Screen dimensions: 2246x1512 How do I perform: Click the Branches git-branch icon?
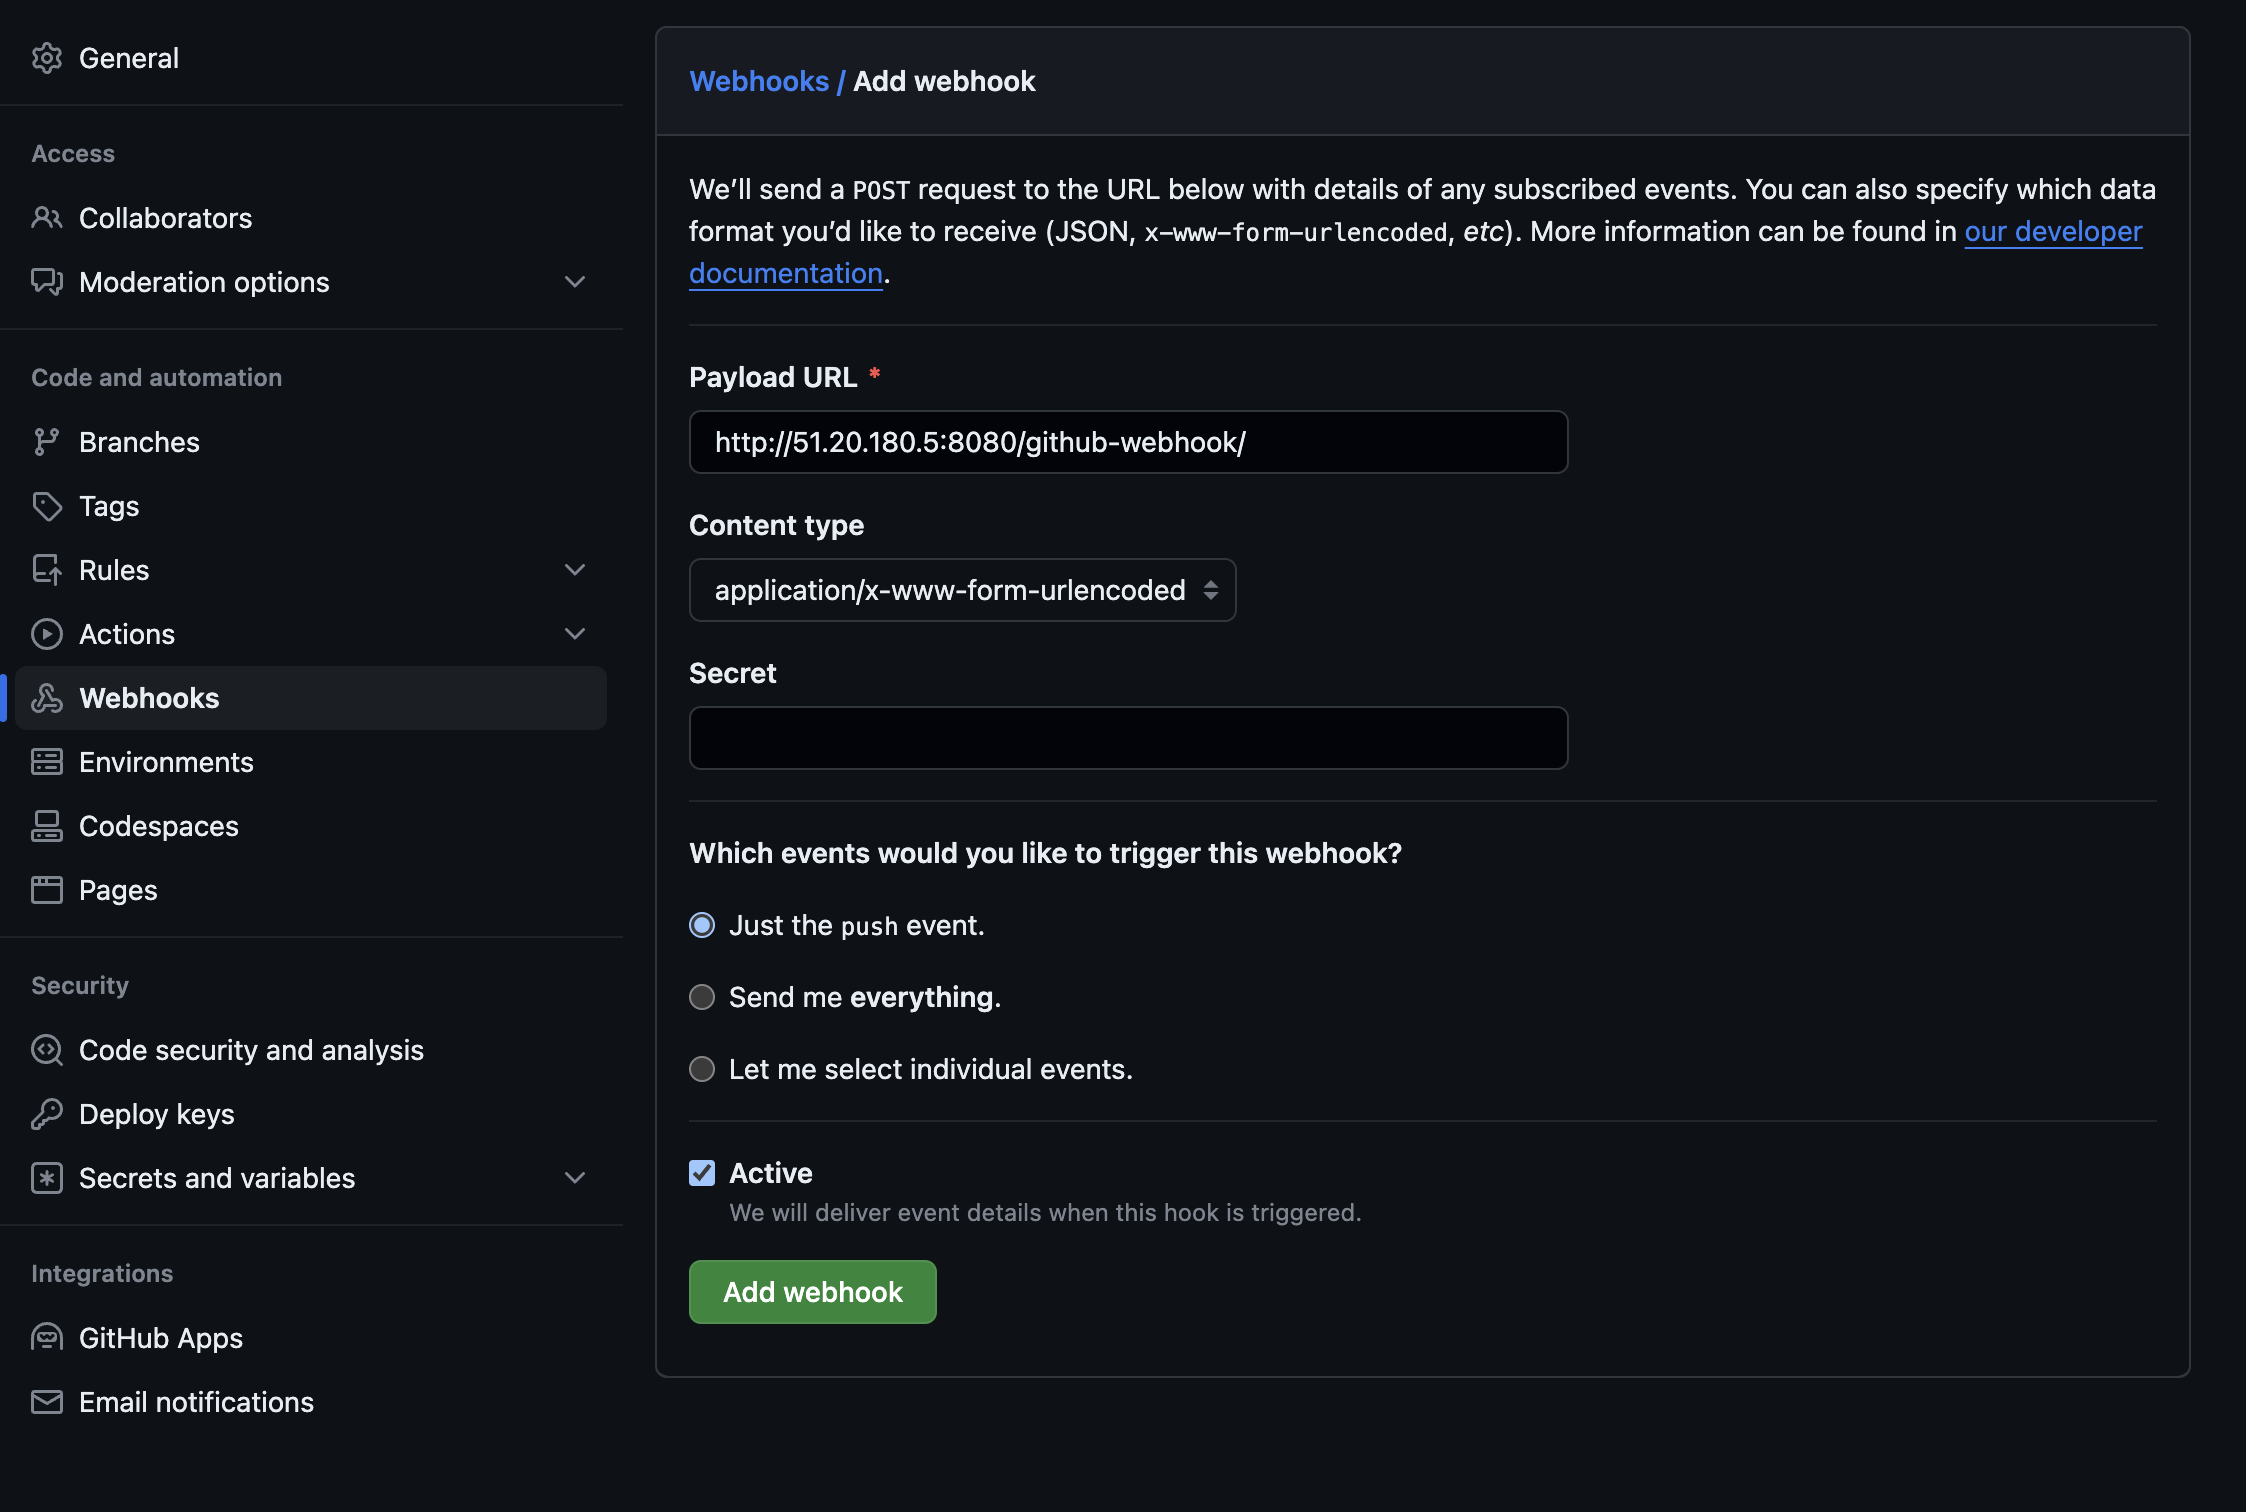click(x=47, y=442)
